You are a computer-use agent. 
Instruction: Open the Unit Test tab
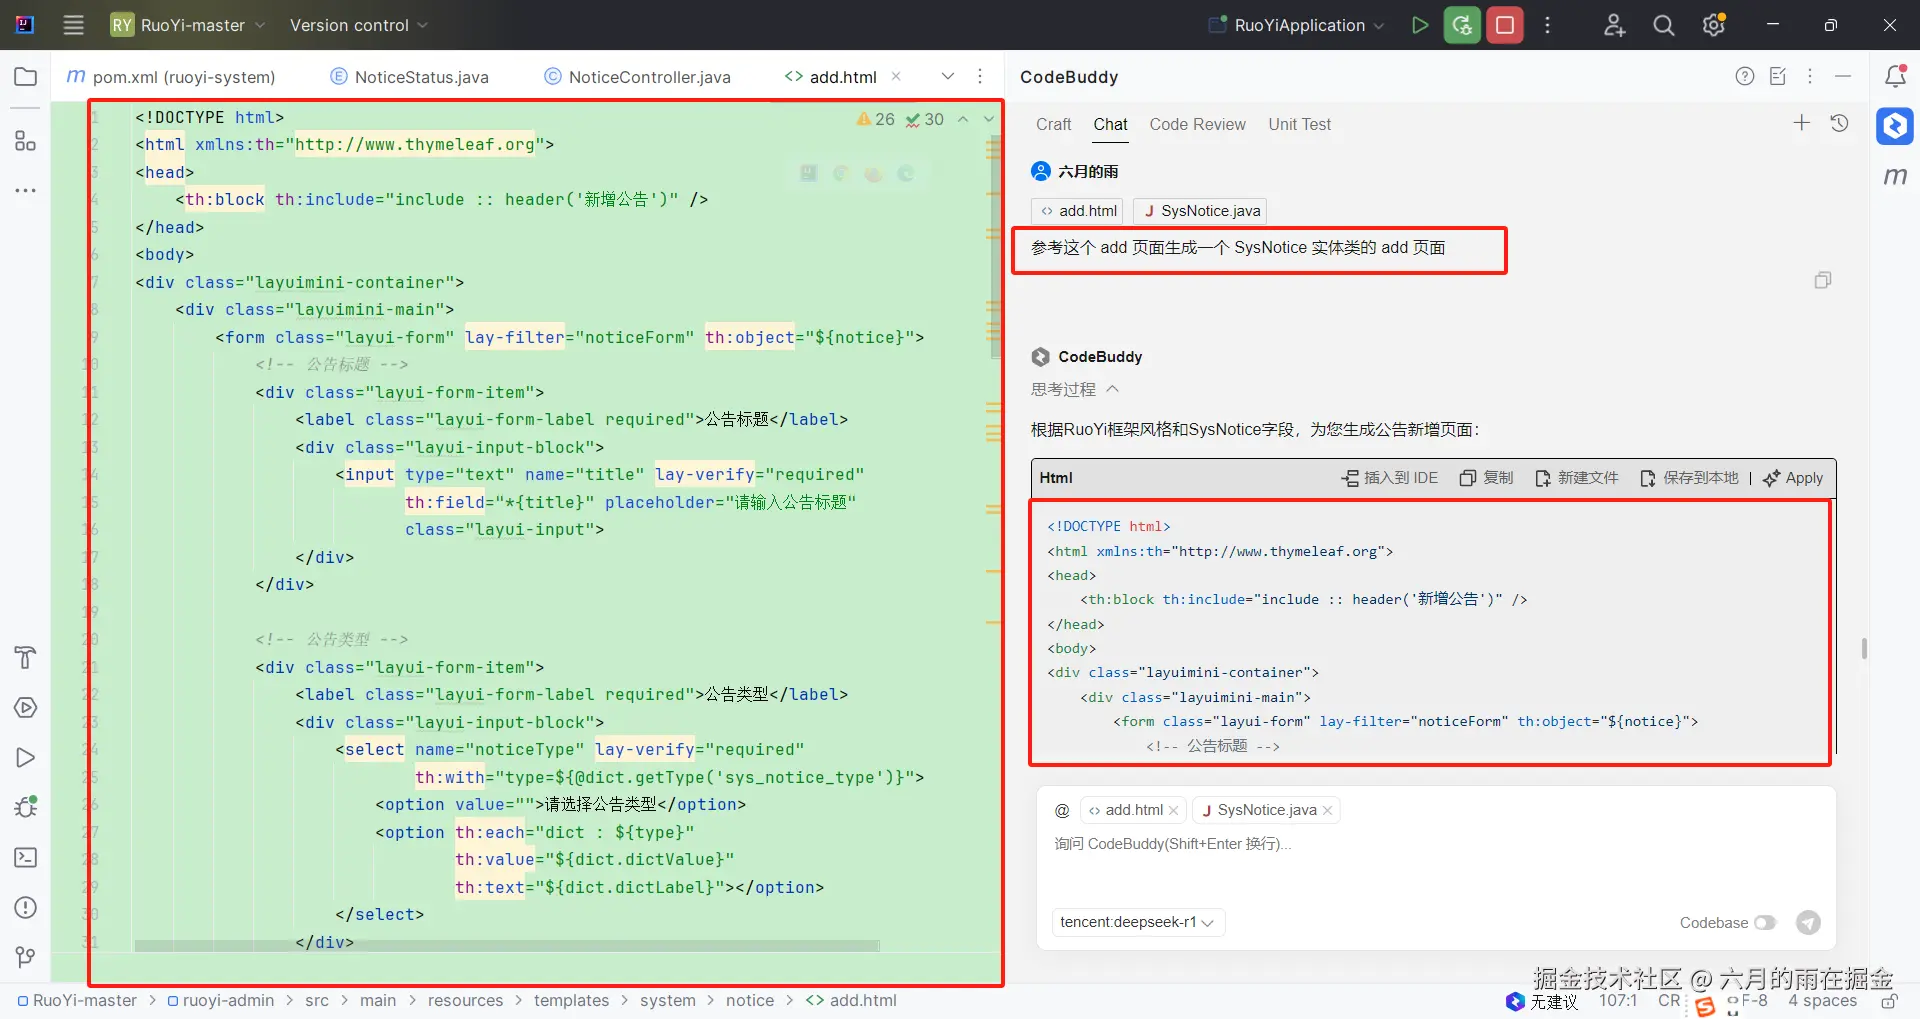pyautogui.click(x=1299, y=124)
